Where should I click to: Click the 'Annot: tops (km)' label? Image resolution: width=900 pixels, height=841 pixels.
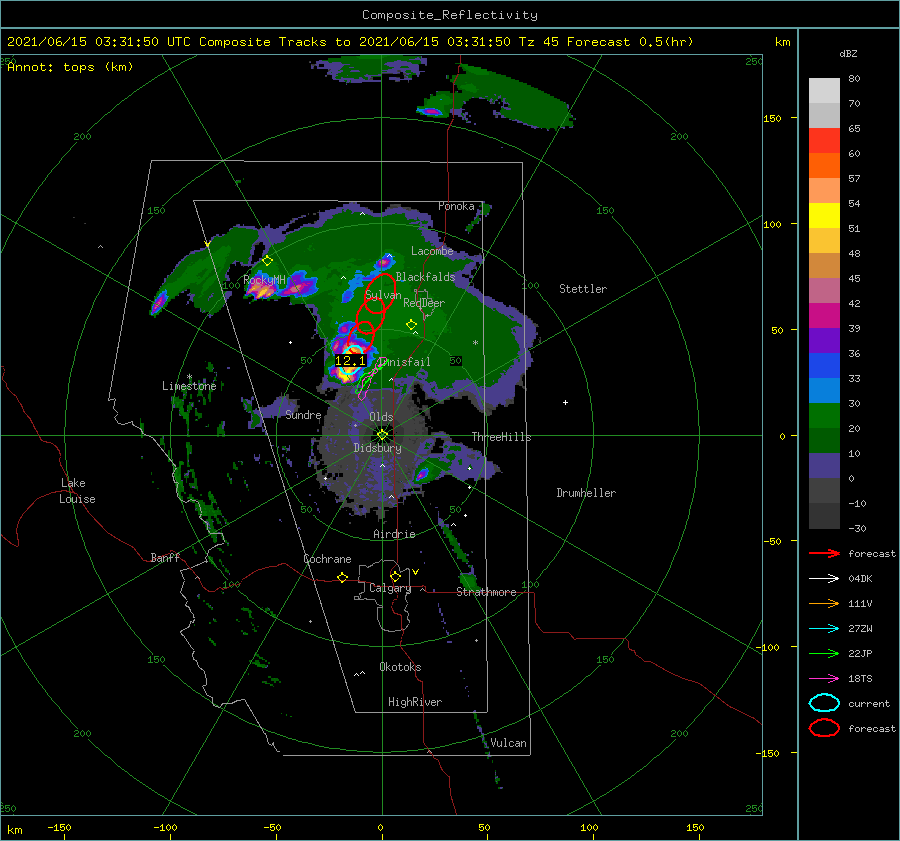(x=70, y=67)
